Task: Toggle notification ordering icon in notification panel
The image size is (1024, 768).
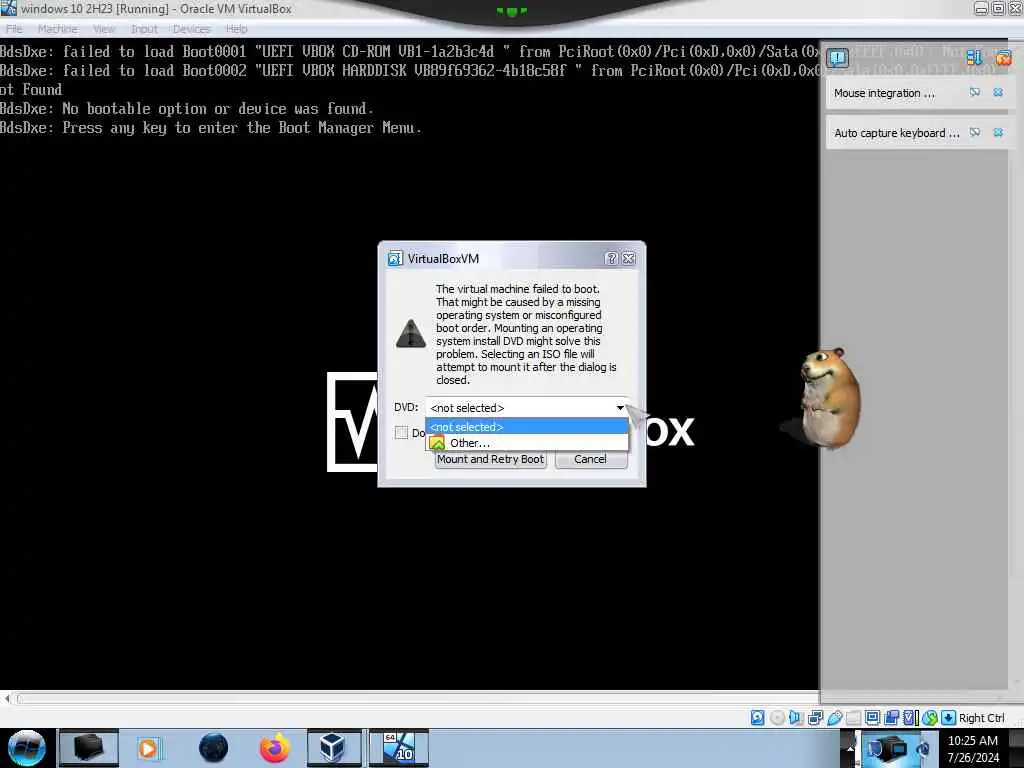Action: click(974, 58)
